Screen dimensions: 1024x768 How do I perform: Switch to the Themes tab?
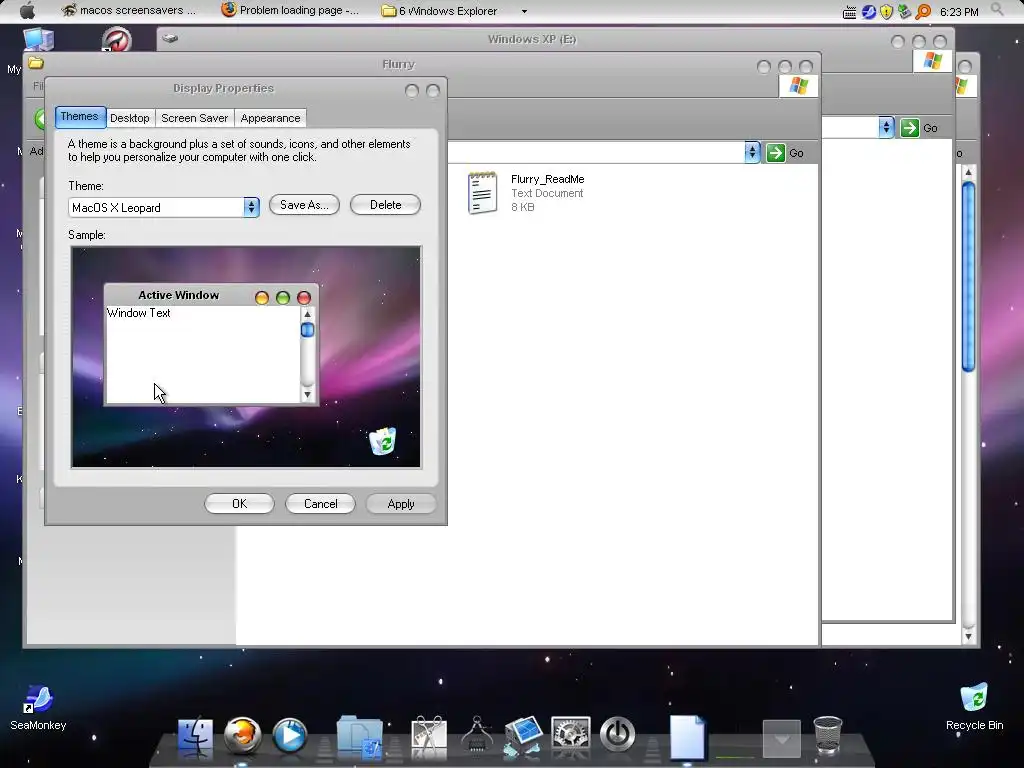(x=79, y=117)
